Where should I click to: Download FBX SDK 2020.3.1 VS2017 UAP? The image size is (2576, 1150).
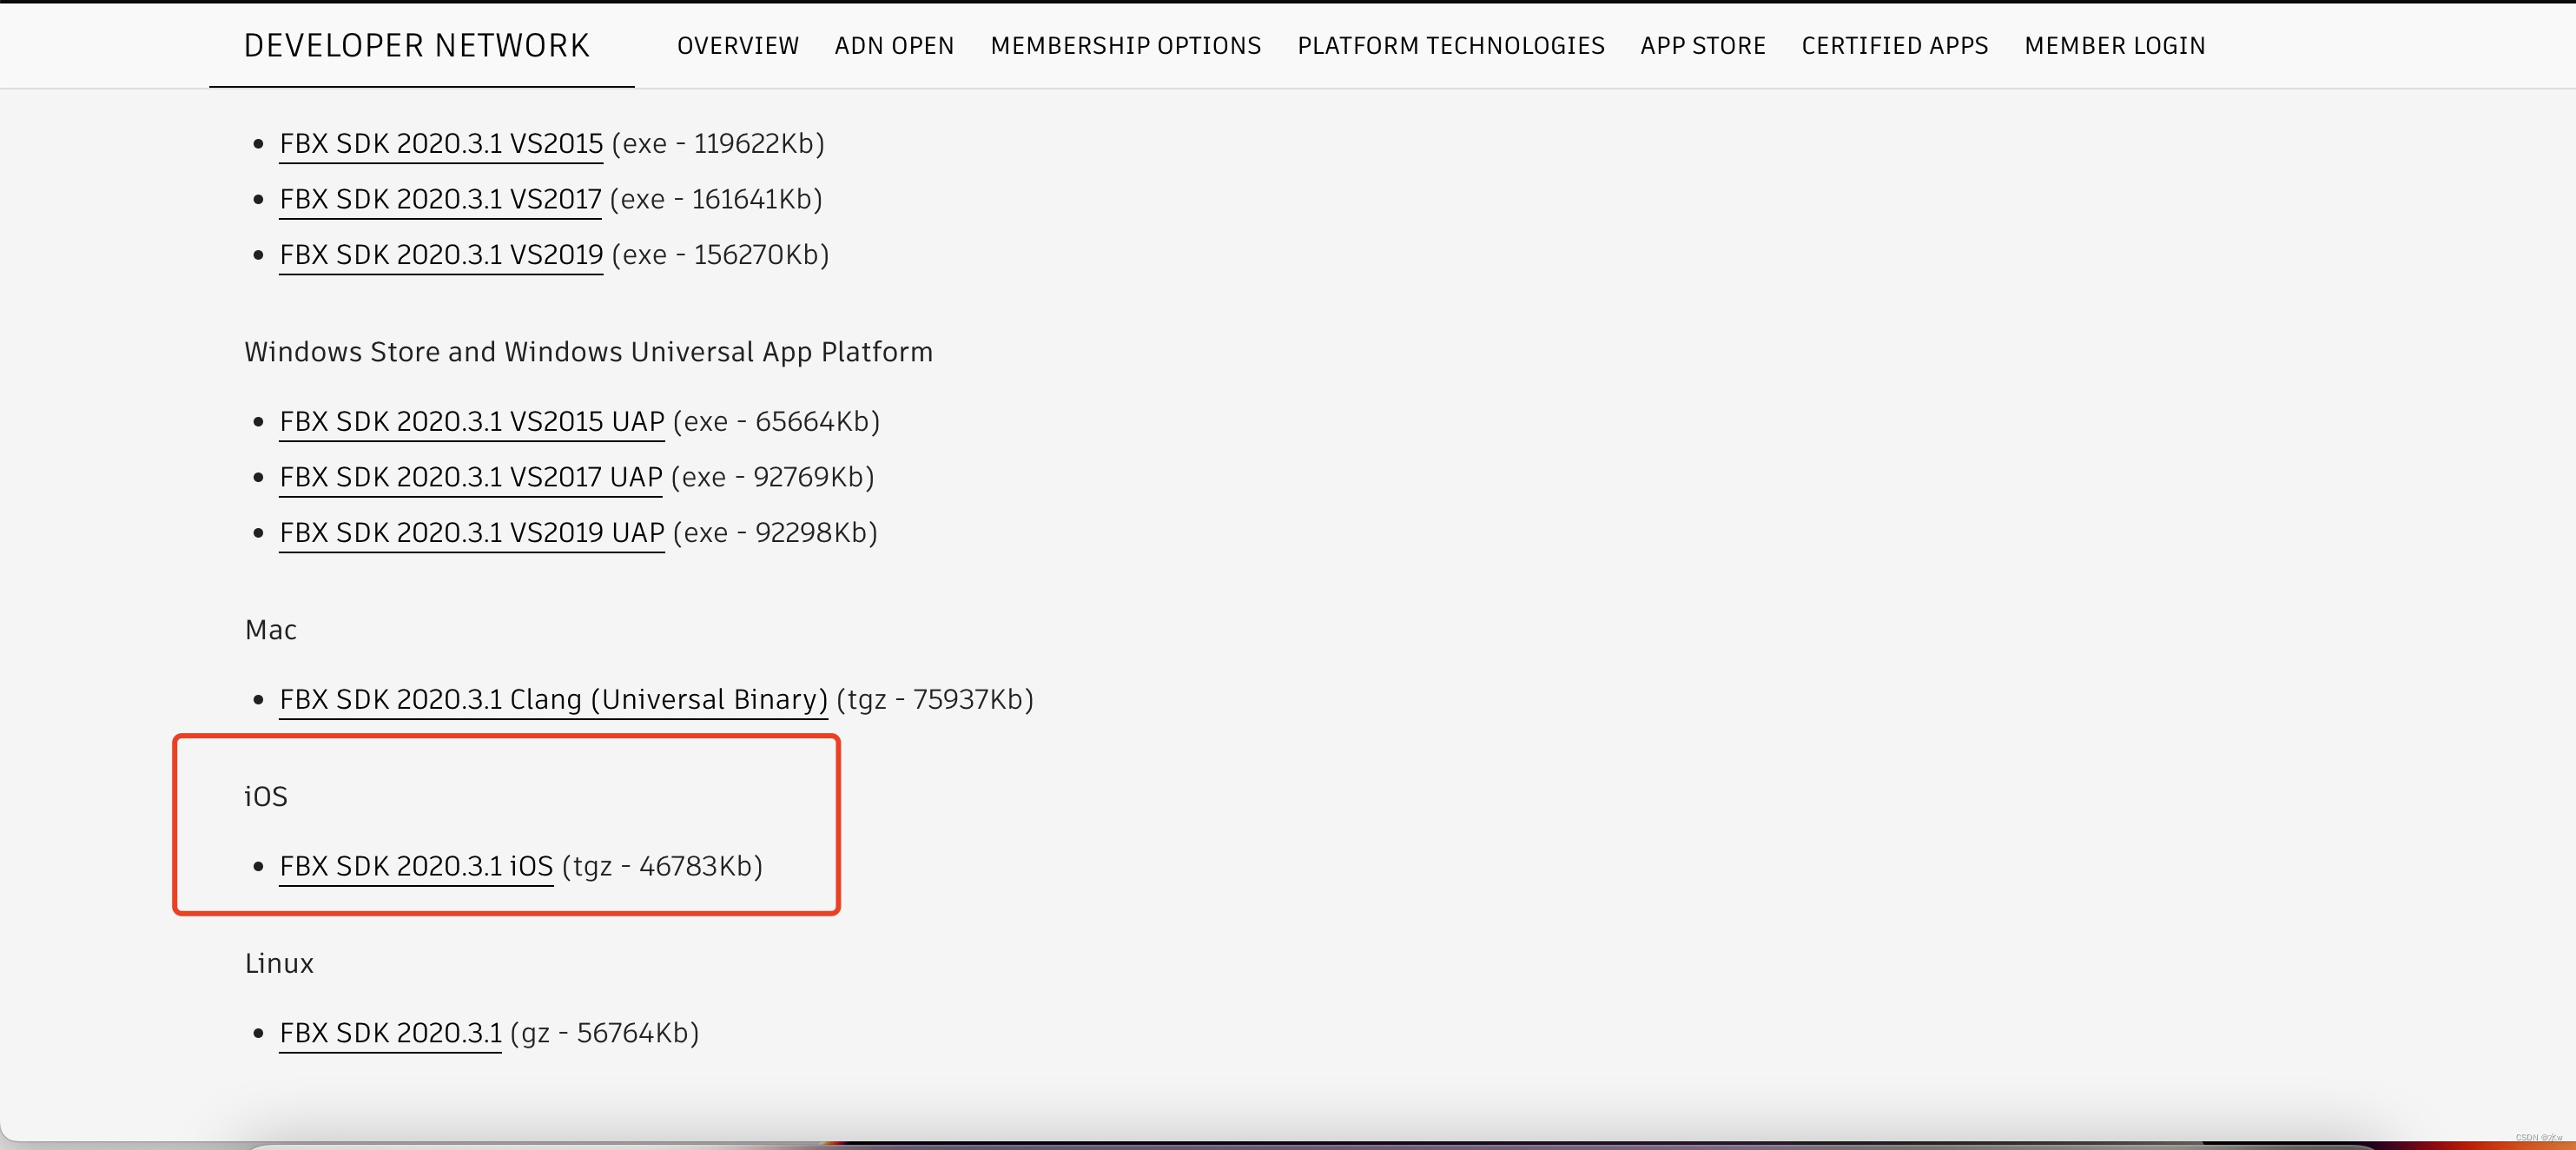coord(470,478)
